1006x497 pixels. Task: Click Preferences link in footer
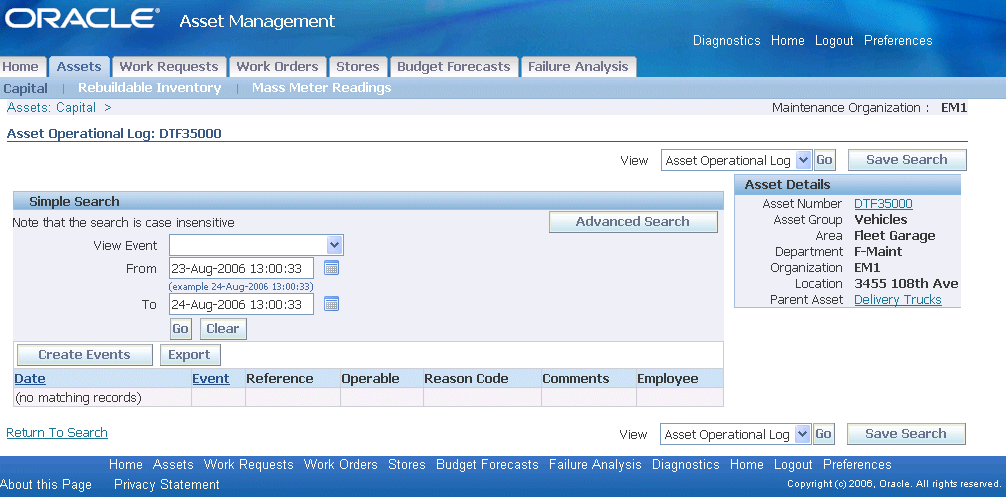pos(857,465)
